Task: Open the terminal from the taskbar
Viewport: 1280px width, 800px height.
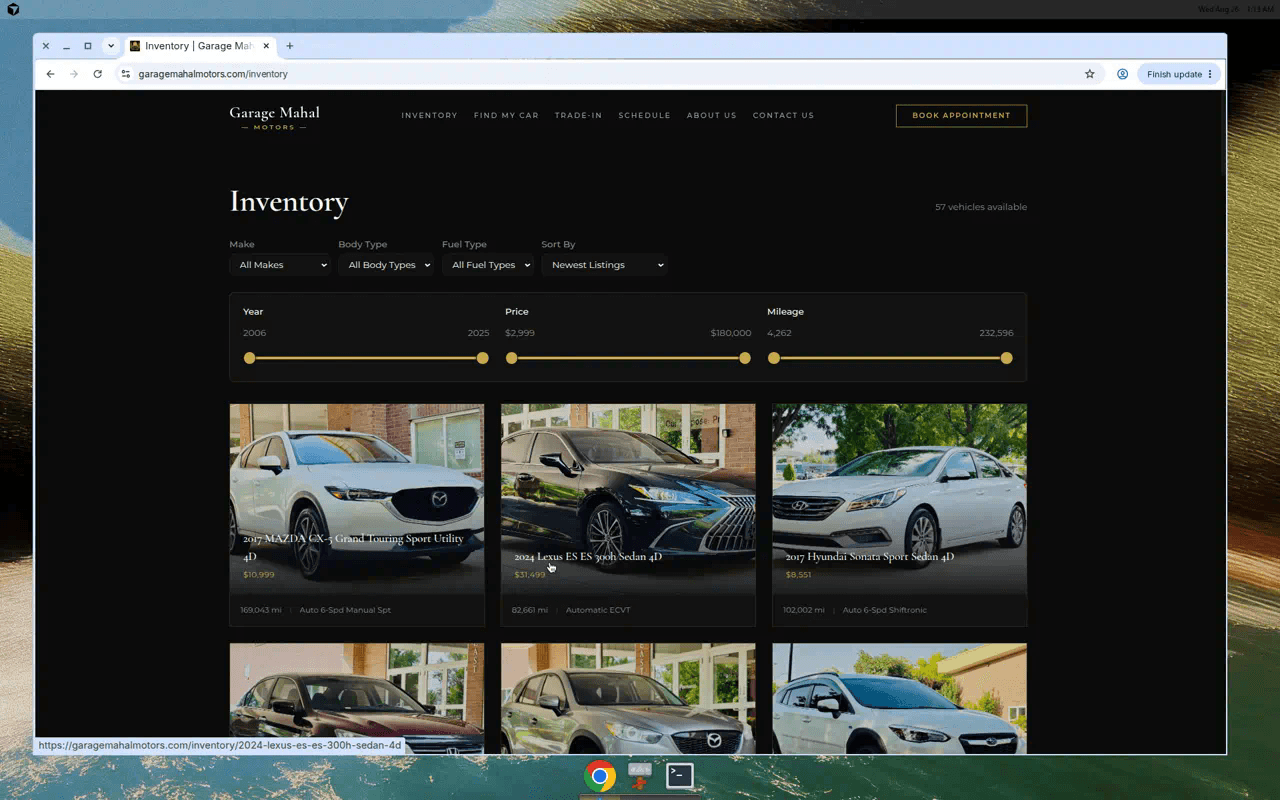Action: (680, 776)
